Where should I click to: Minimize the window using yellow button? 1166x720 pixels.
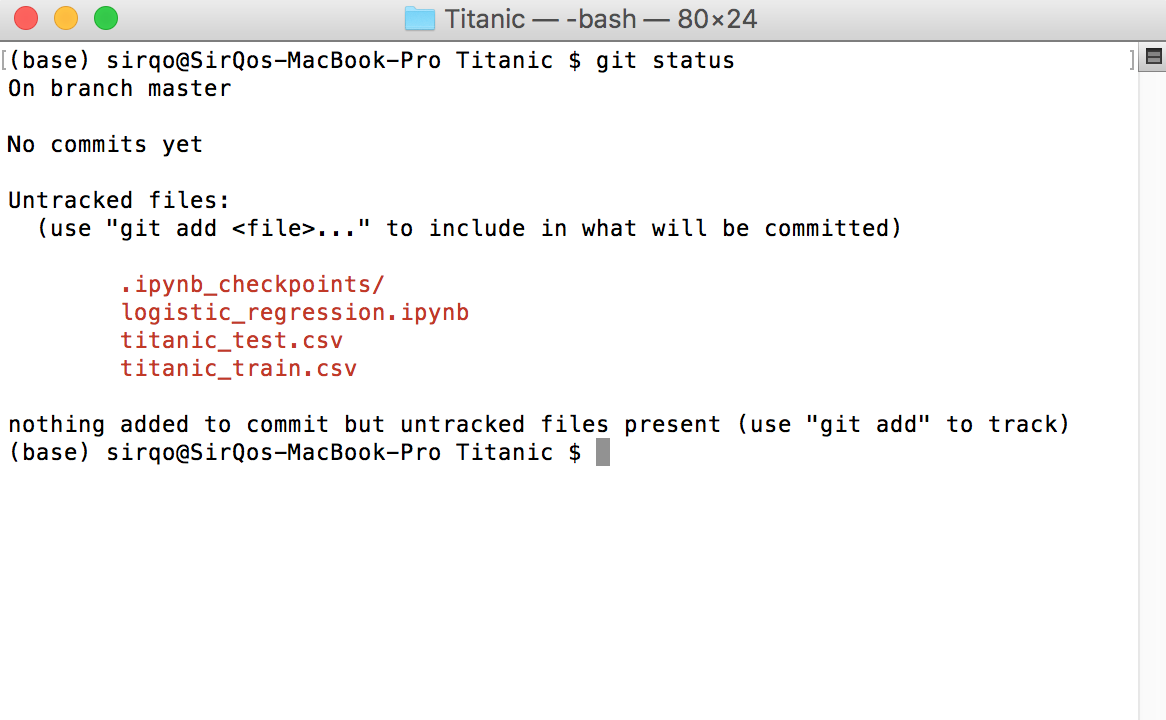[x=66, y=18]
